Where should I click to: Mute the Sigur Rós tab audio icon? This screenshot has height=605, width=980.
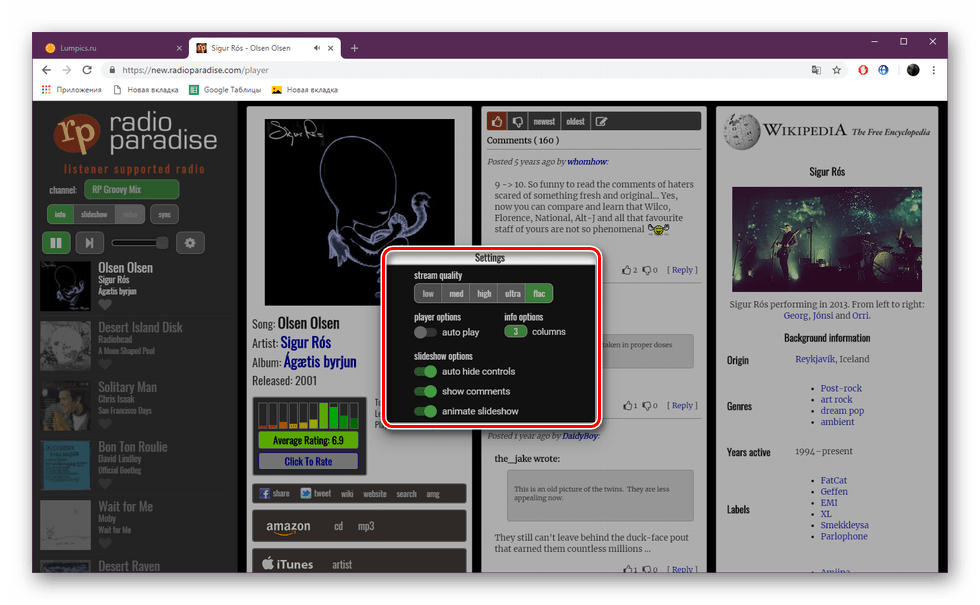[317, 48]
